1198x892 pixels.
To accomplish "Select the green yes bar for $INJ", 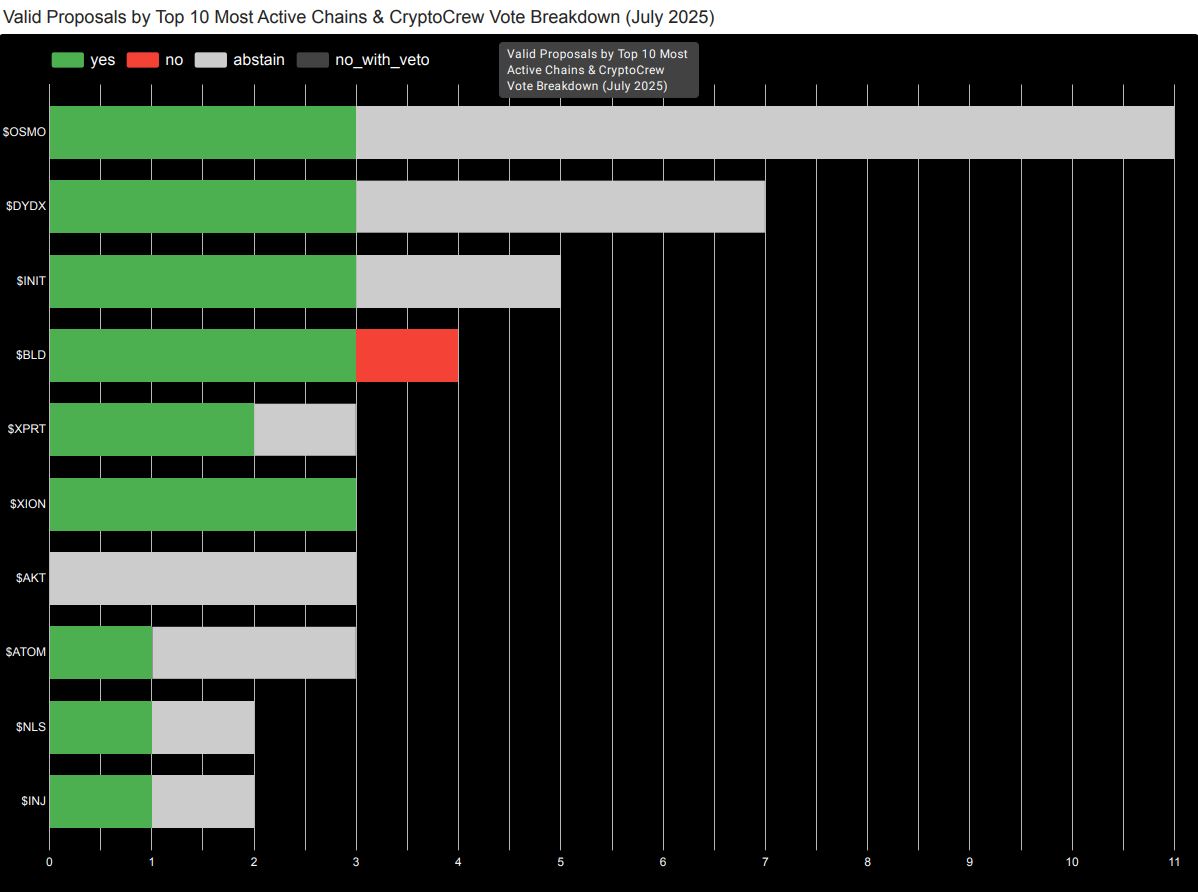I will pos(101,802).
